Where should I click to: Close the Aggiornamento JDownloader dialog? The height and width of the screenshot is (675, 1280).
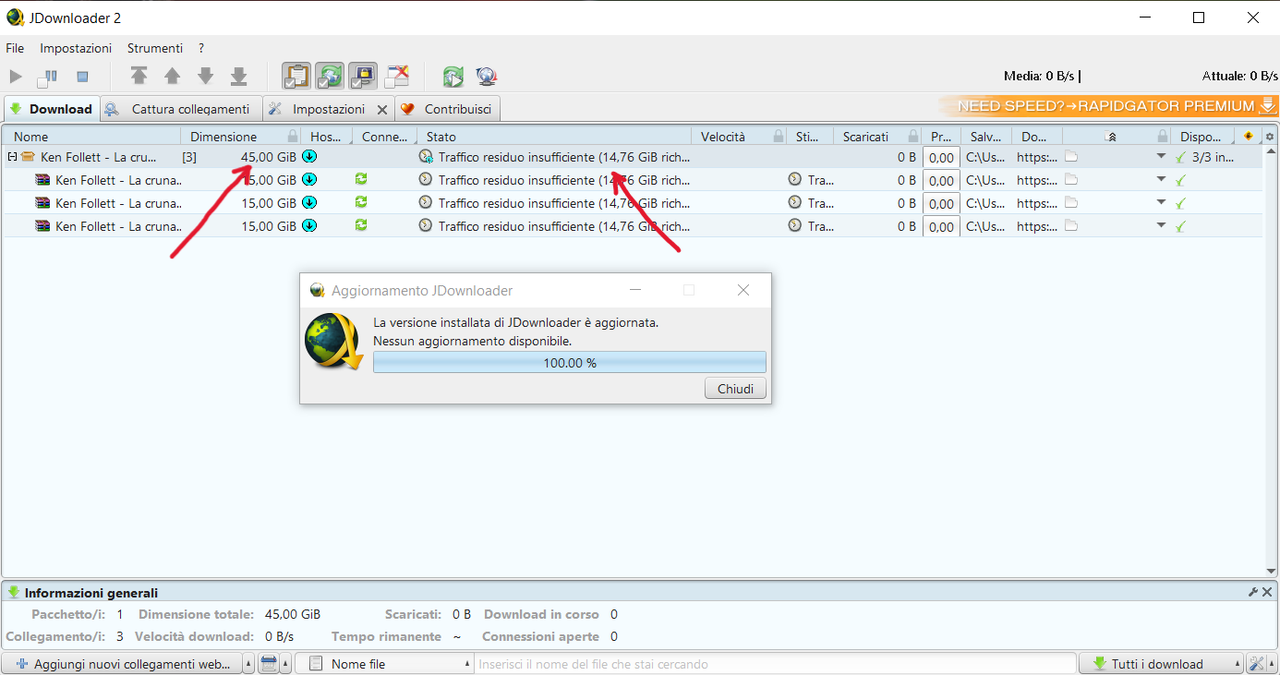743,290
